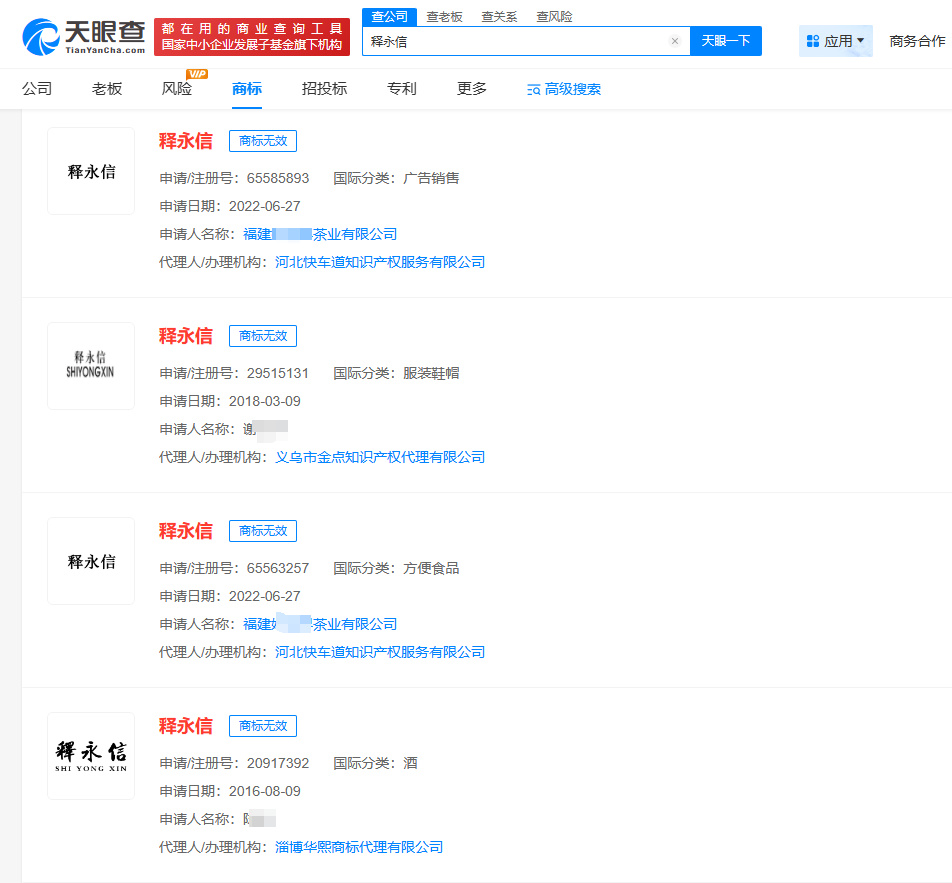
Task: Click the TianYanCha logo
Action: click(x=84, y=37)
